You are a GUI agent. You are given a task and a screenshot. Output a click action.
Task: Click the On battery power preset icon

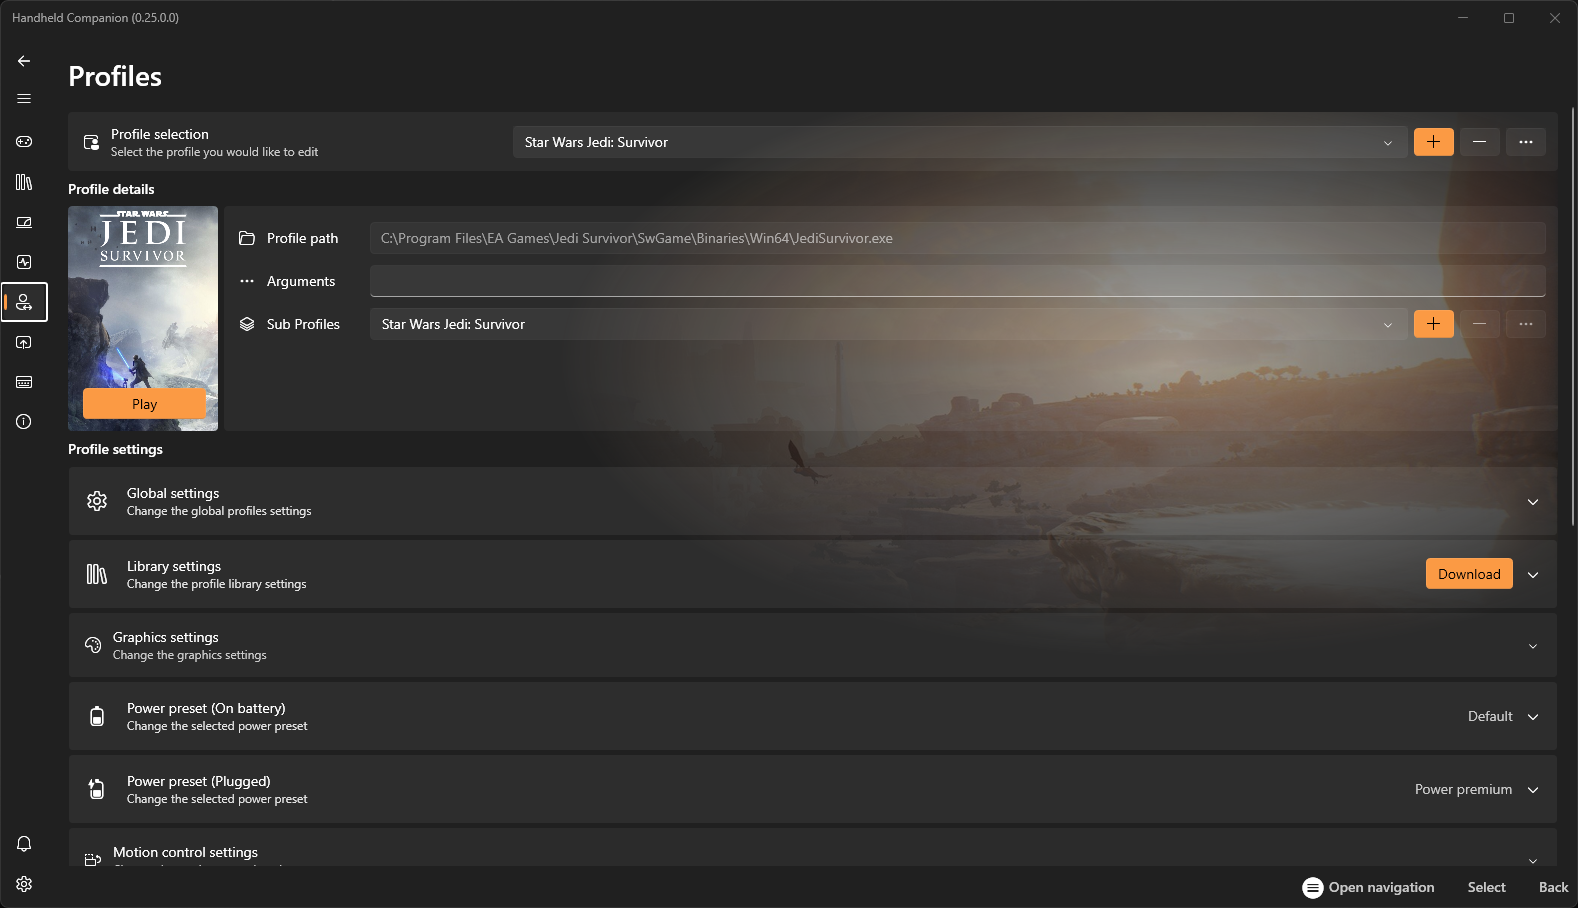(97, 716)
